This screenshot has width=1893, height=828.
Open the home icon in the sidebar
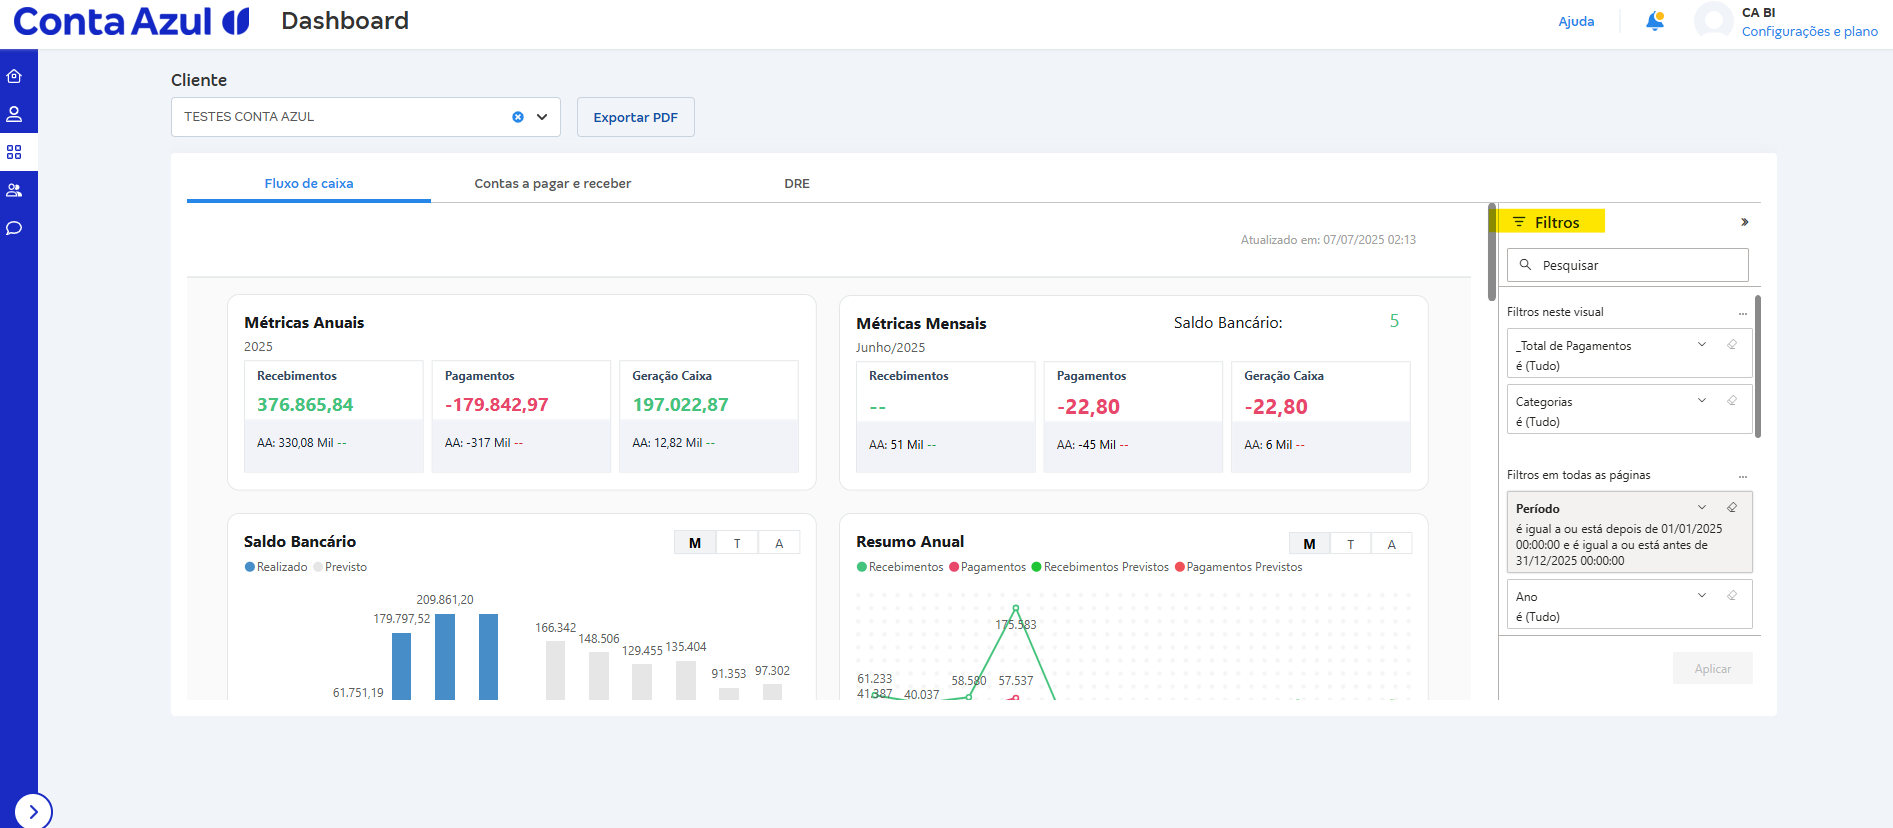pos(14,76)
